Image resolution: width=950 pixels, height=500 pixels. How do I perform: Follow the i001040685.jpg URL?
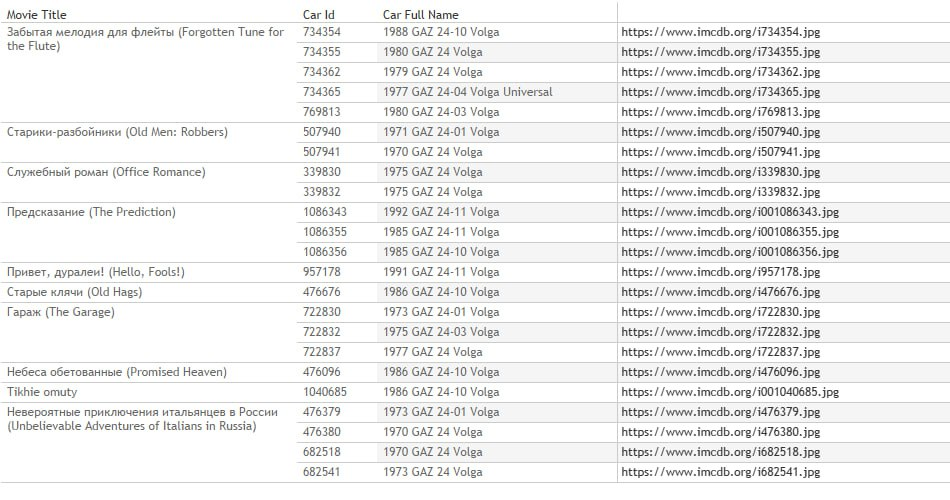730,392
